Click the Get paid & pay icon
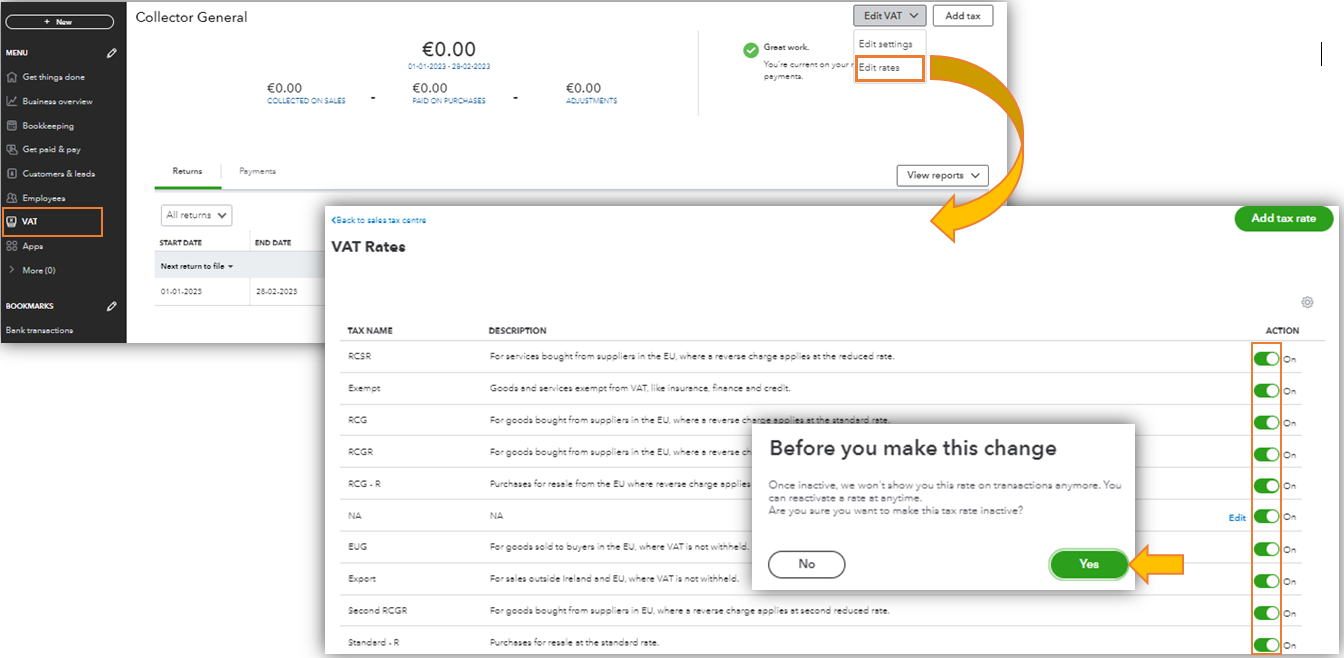 [12, 149]
